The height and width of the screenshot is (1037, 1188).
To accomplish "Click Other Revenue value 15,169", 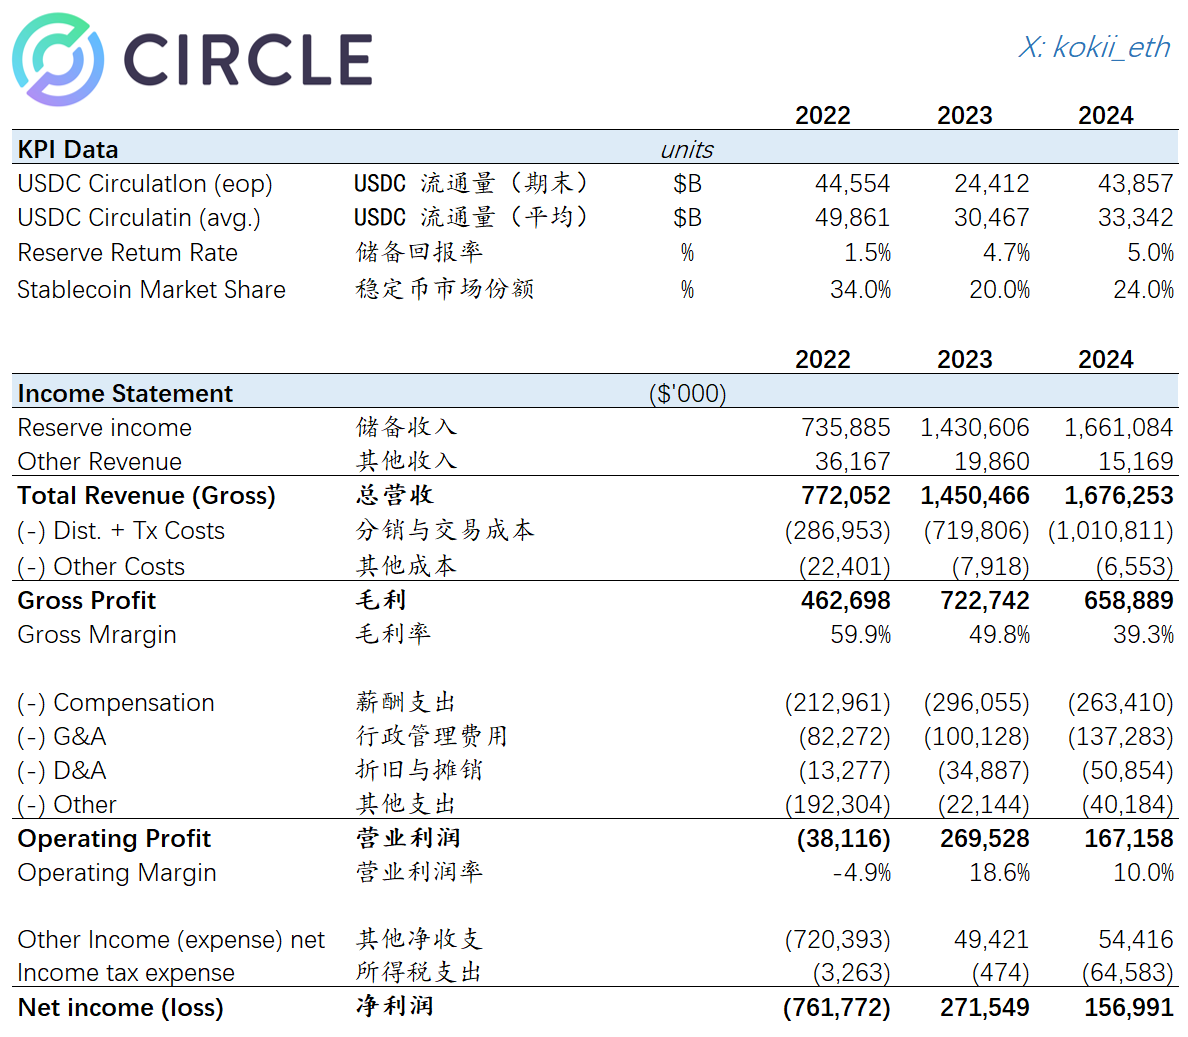I will point(1136,461).
